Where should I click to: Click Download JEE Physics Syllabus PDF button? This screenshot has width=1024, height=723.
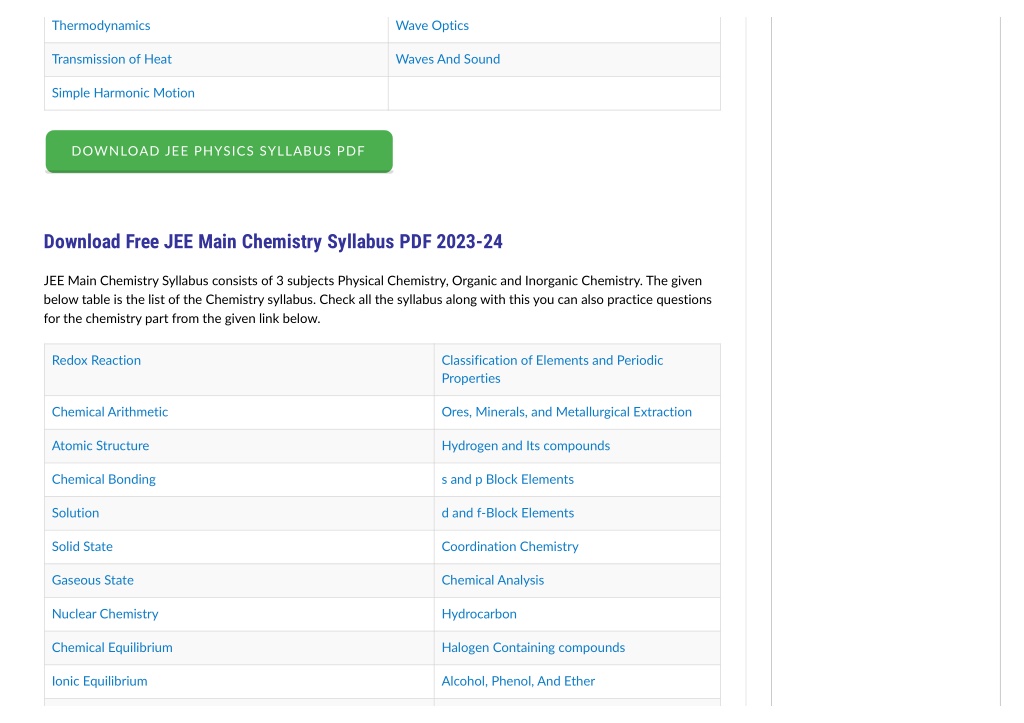tap(219, 151)
